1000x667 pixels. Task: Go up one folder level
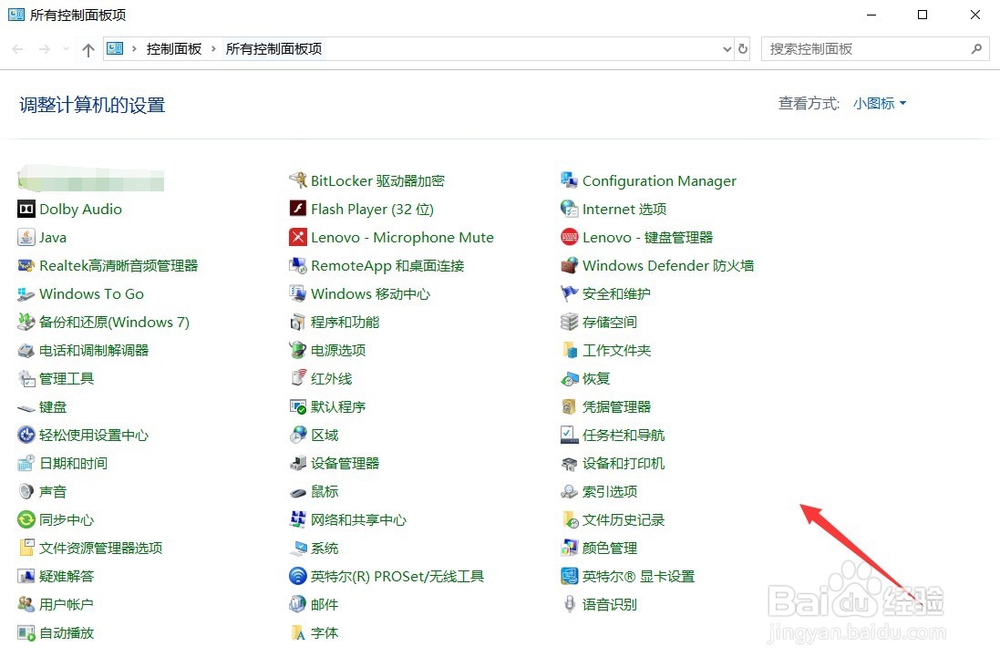(x=88, y=49)
